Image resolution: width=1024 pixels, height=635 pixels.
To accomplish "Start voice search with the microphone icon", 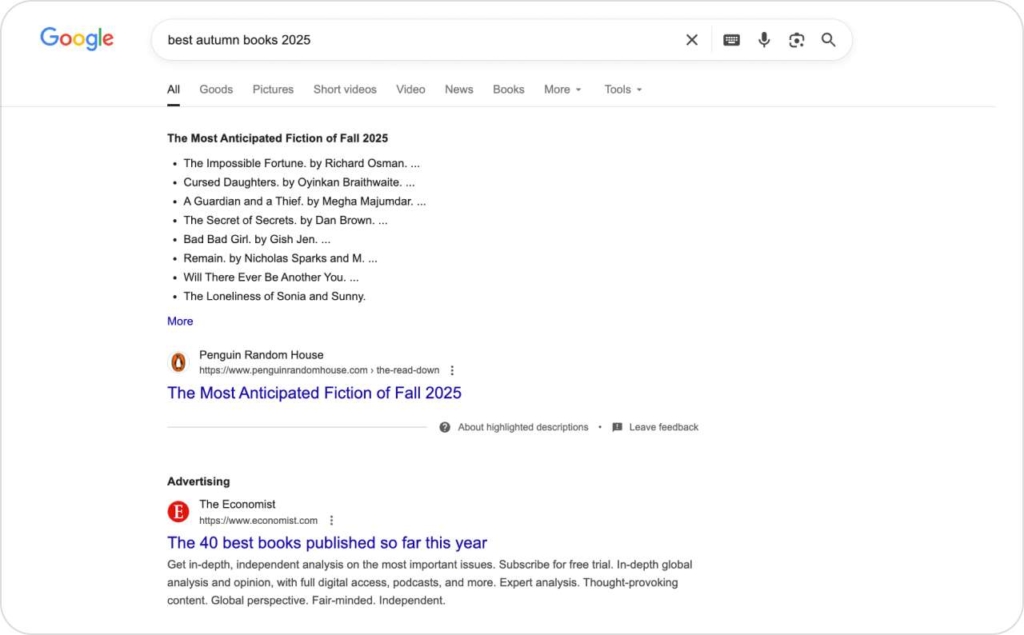I will [764, 40].
